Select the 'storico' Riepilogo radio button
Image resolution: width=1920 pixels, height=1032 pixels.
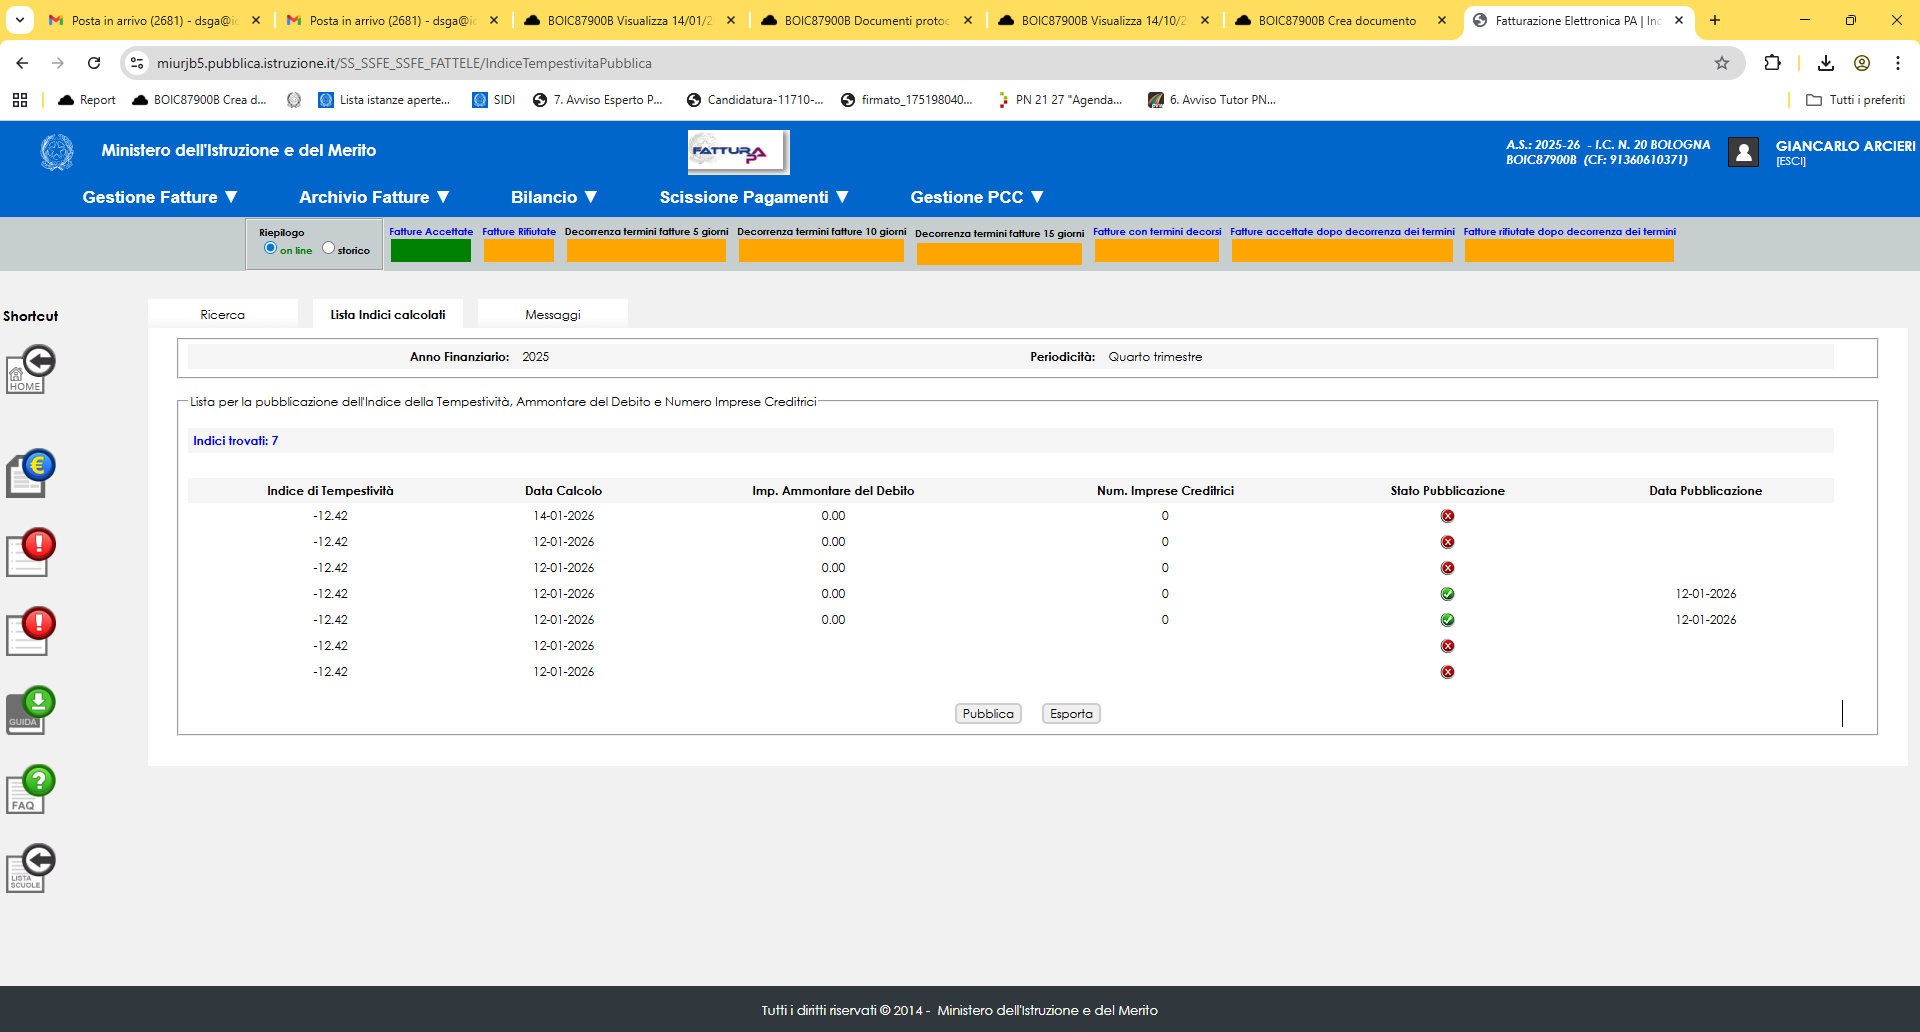click(x=328, y=248)
